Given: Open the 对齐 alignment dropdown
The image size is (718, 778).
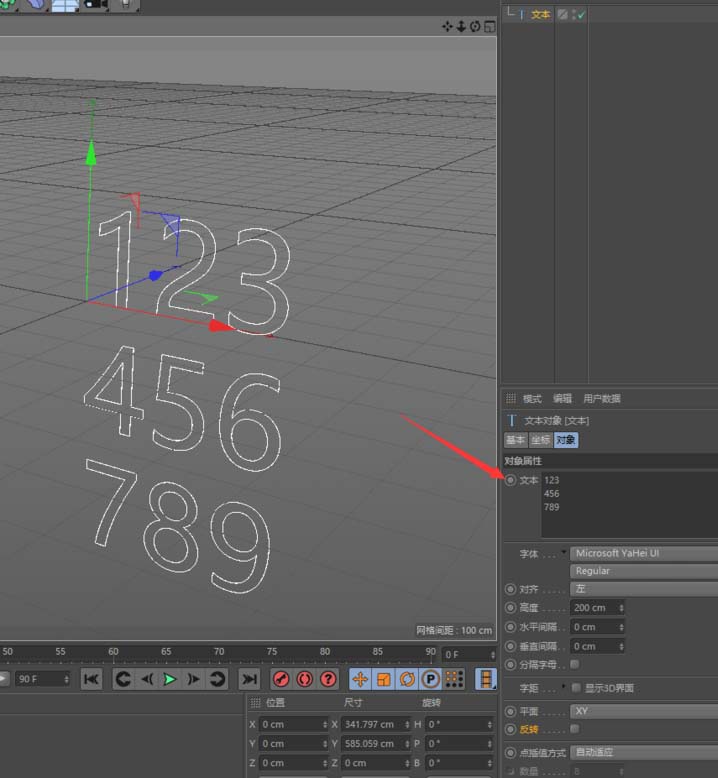Looking at the screenshot, I should (x=644, y=589).
